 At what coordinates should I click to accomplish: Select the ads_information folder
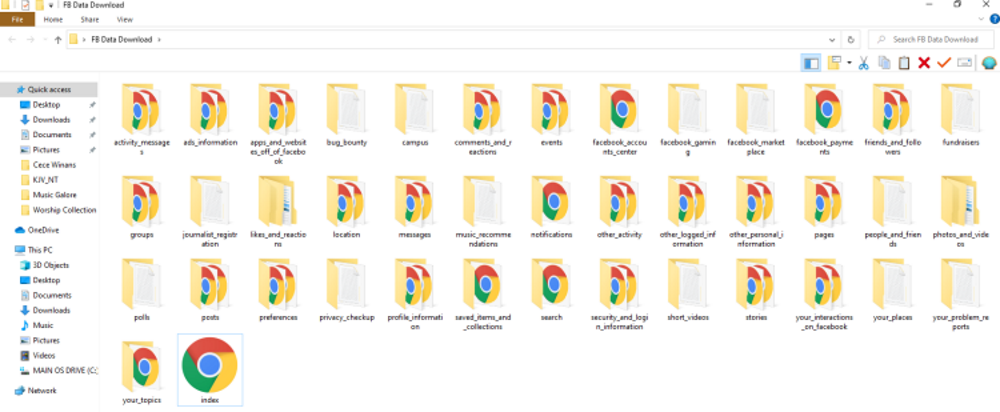click(210, 115)
